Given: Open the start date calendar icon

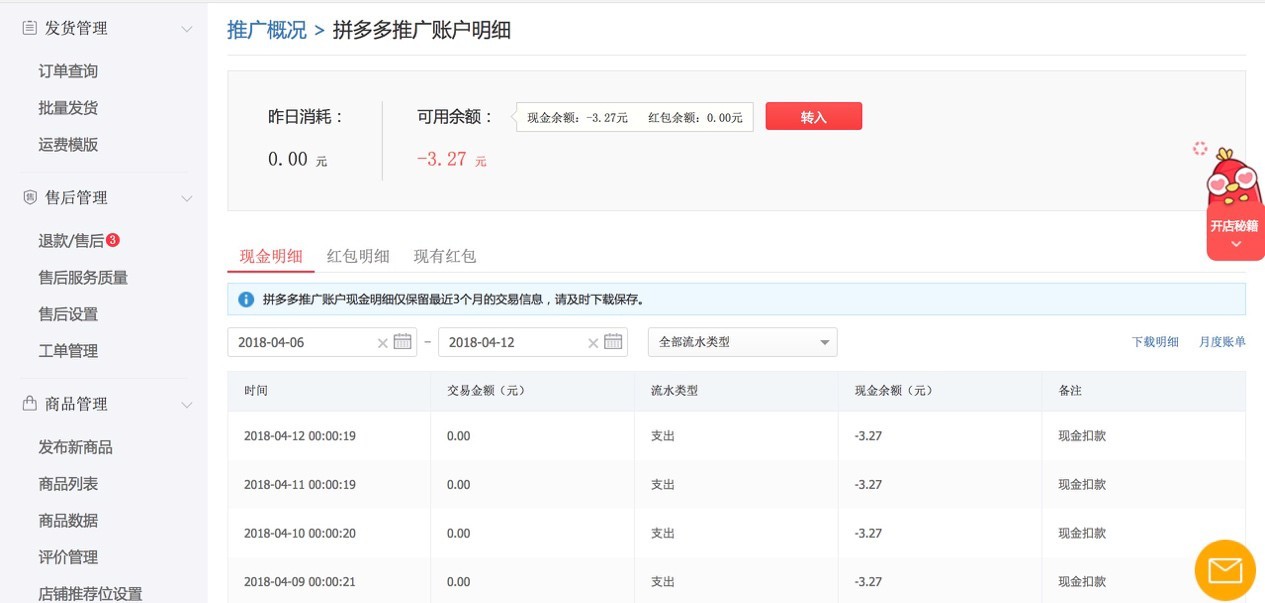Looking at the screenshot, I should [x=403, y=342].
